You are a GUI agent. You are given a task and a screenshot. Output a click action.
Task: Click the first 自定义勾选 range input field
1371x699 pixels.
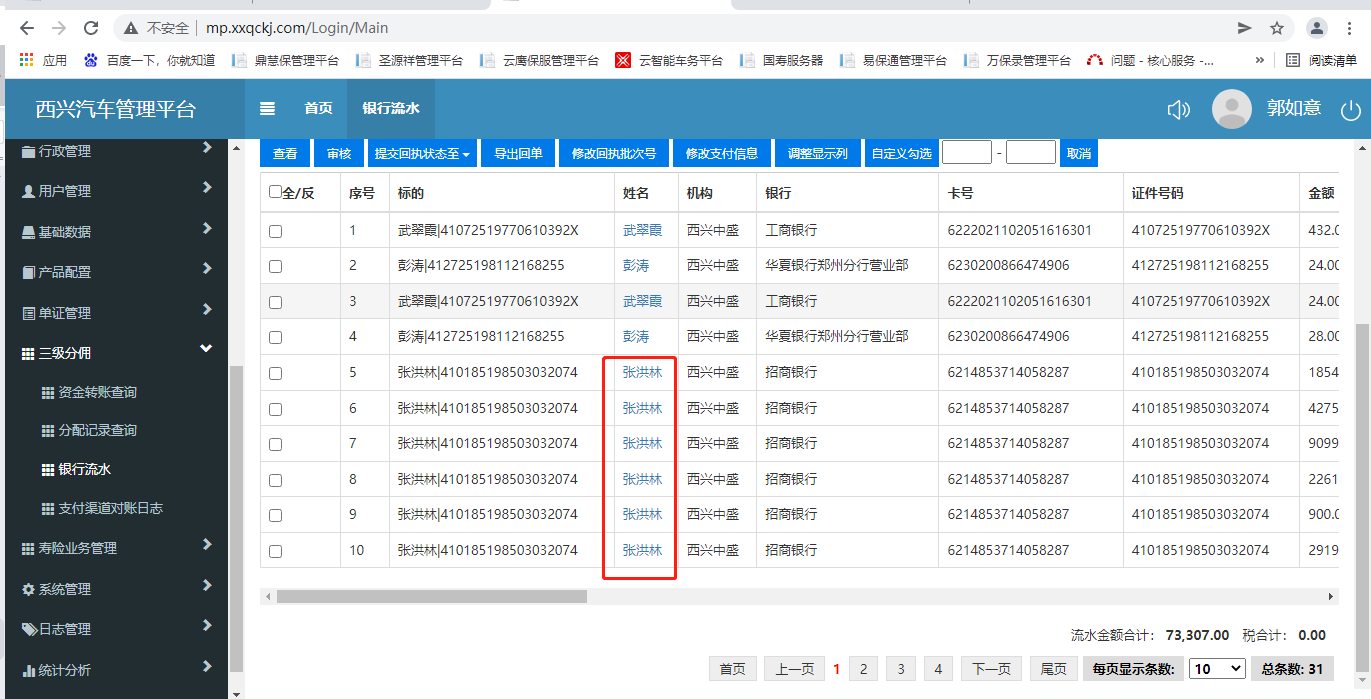[x=966, y=153]
